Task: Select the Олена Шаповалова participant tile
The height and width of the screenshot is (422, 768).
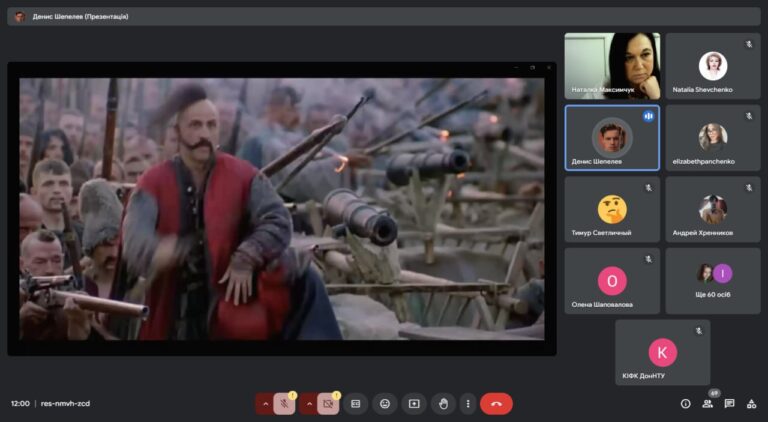Action: [x=612, y=281]
